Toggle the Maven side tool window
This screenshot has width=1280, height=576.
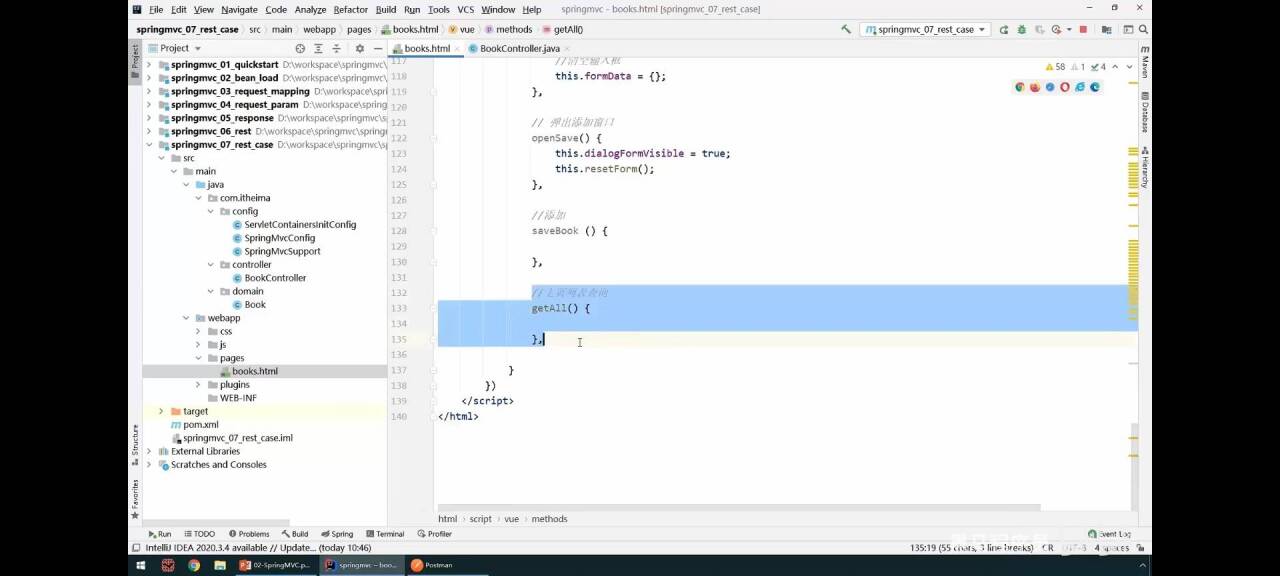coord(1145,61)
